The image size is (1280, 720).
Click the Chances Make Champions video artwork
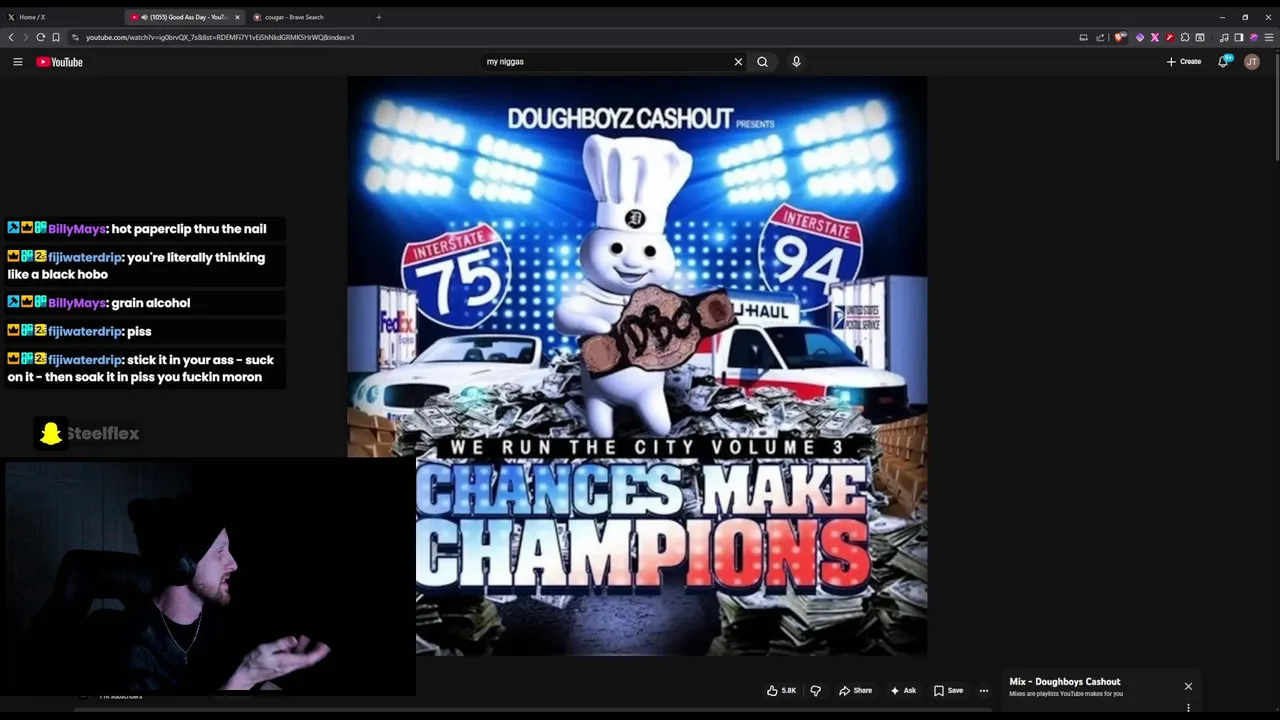click(x=637, y=366)
